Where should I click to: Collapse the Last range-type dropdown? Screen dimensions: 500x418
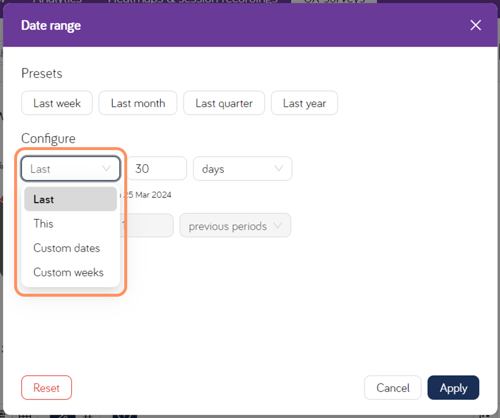pos(71,169)
